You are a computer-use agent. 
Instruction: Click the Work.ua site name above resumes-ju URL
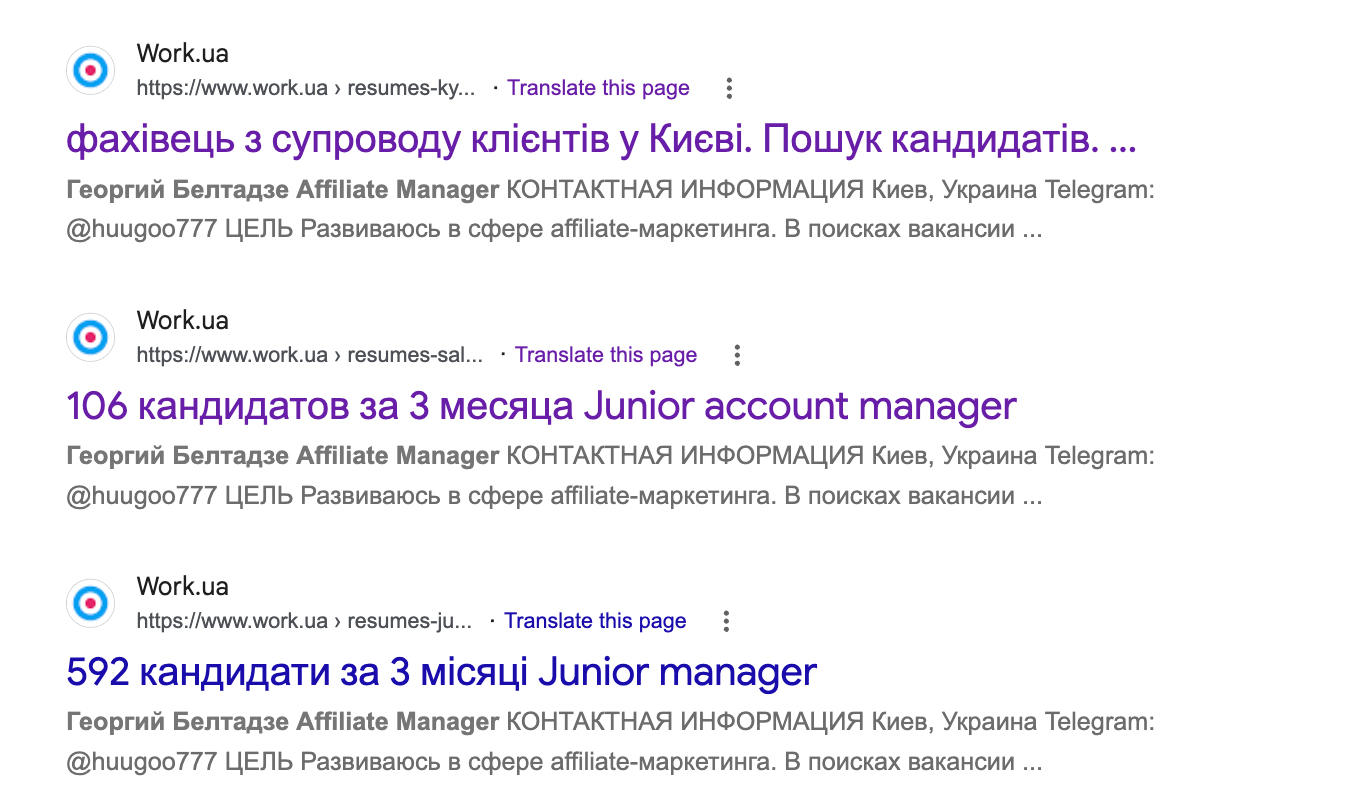click(183, 587)
